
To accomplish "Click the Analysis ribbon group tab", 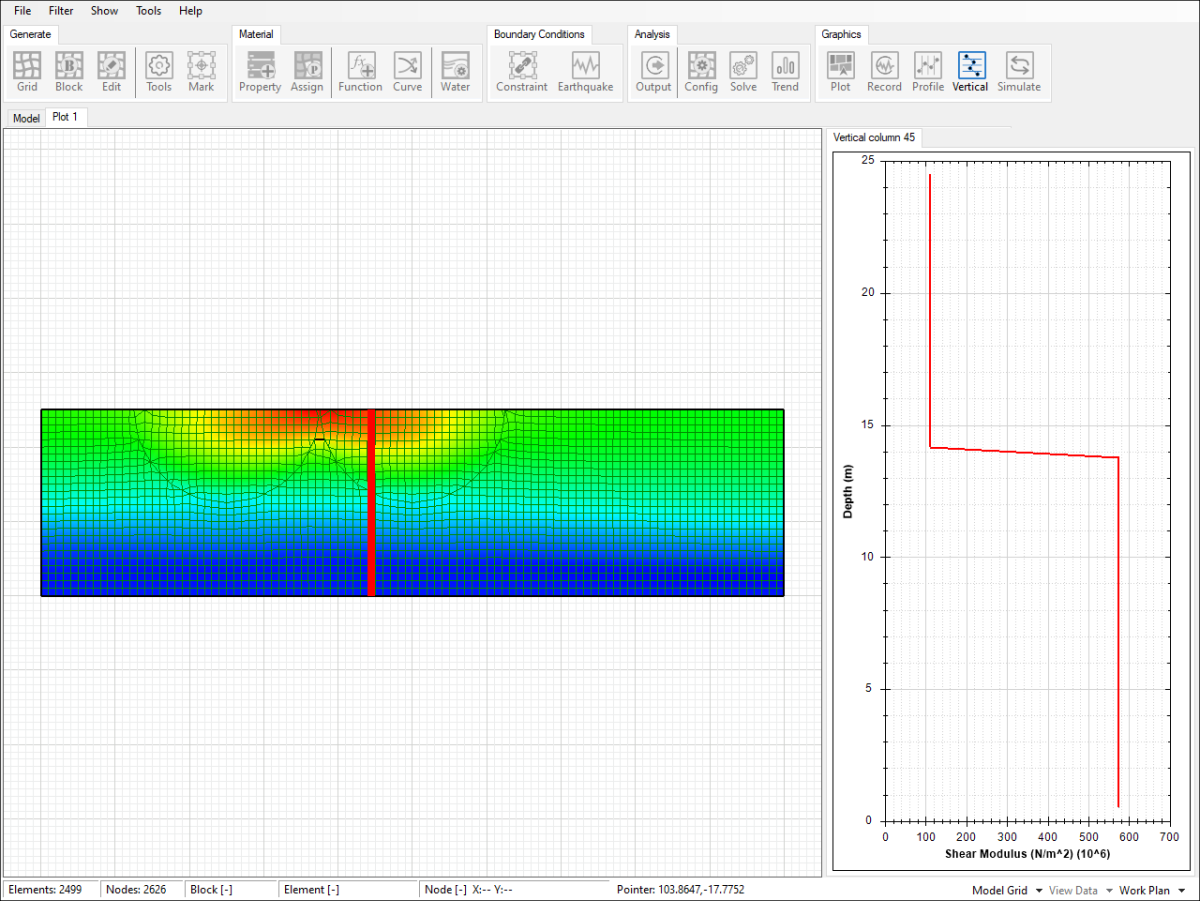I will tap(652, 34).
